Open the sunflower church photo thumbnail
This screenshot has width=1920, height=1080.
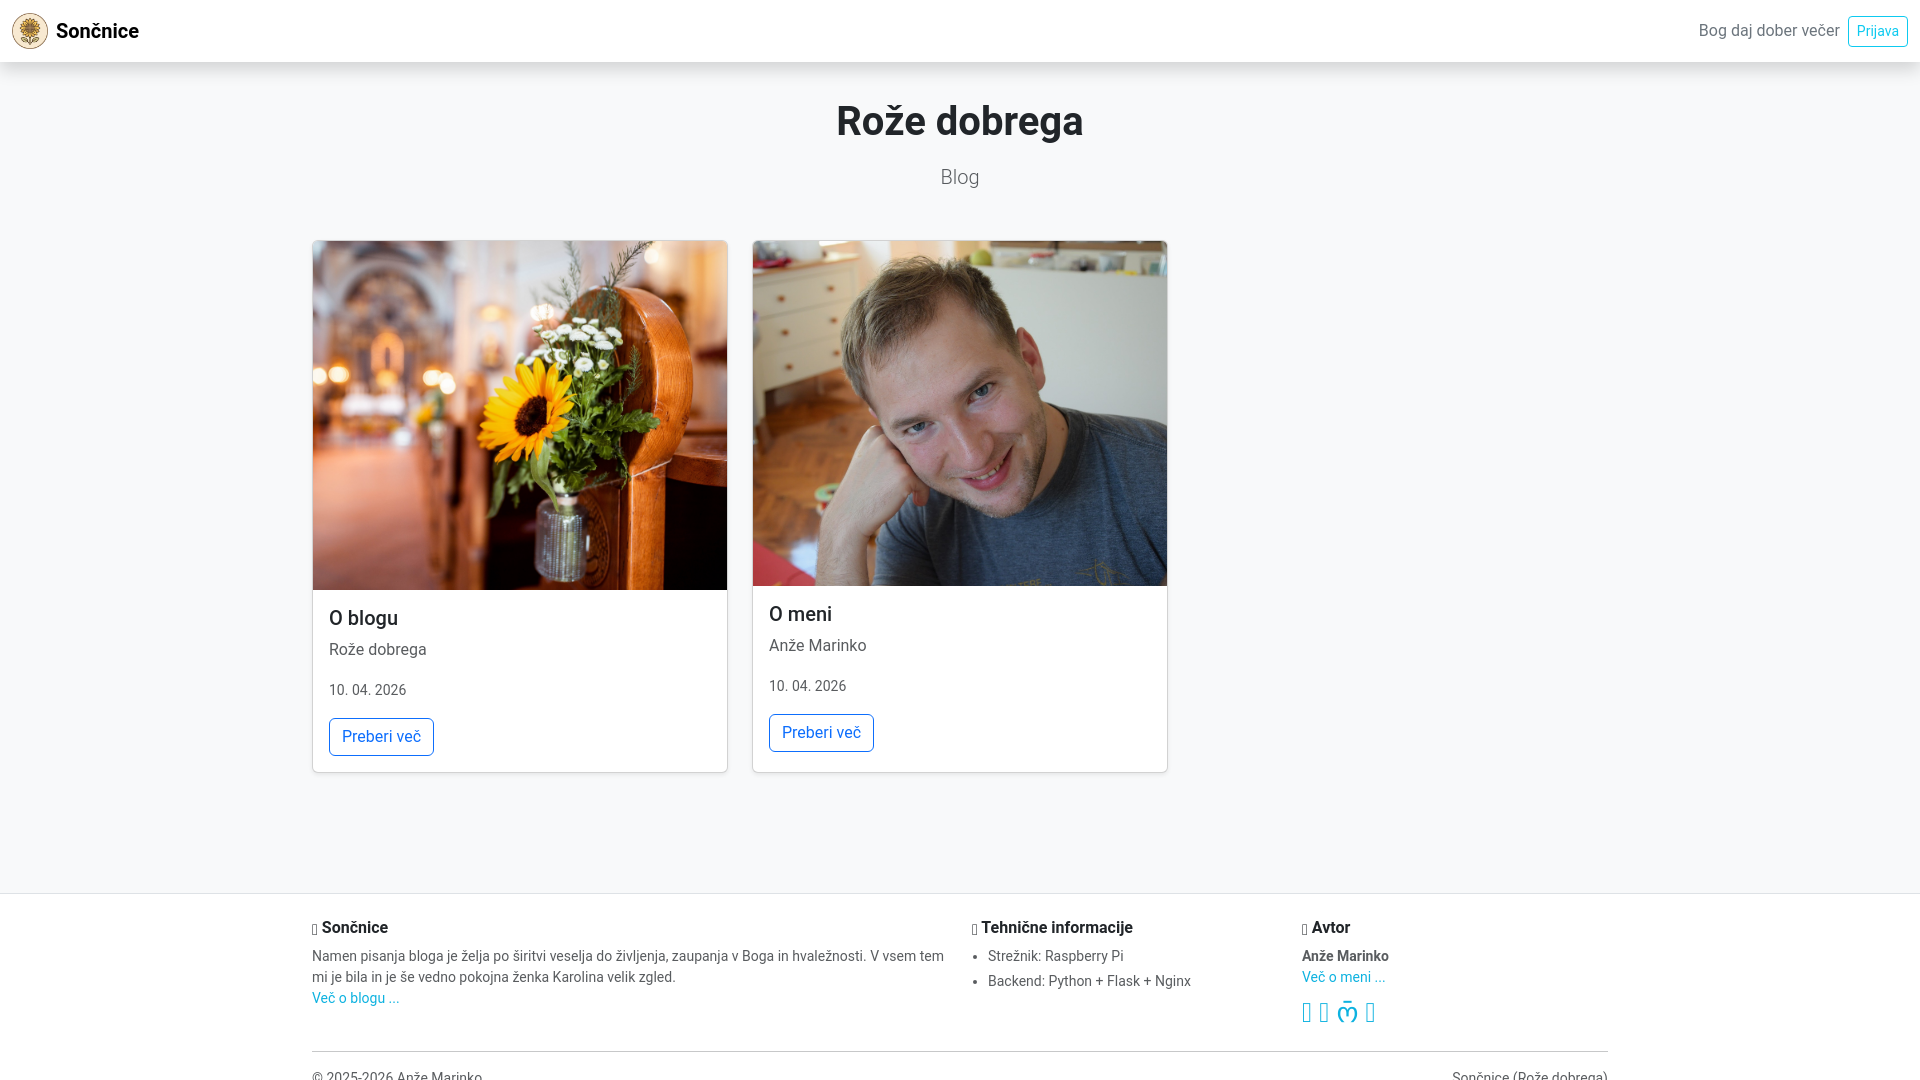pyautogui.click(x=520, y=415)
